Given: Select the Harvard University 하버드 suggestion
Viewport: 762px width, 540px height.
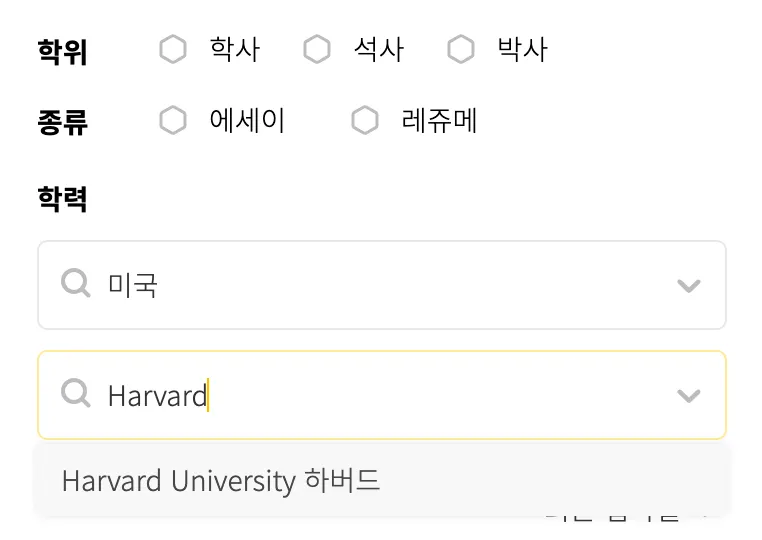Looking at the screenshot, I should click(x=221, y=480).
